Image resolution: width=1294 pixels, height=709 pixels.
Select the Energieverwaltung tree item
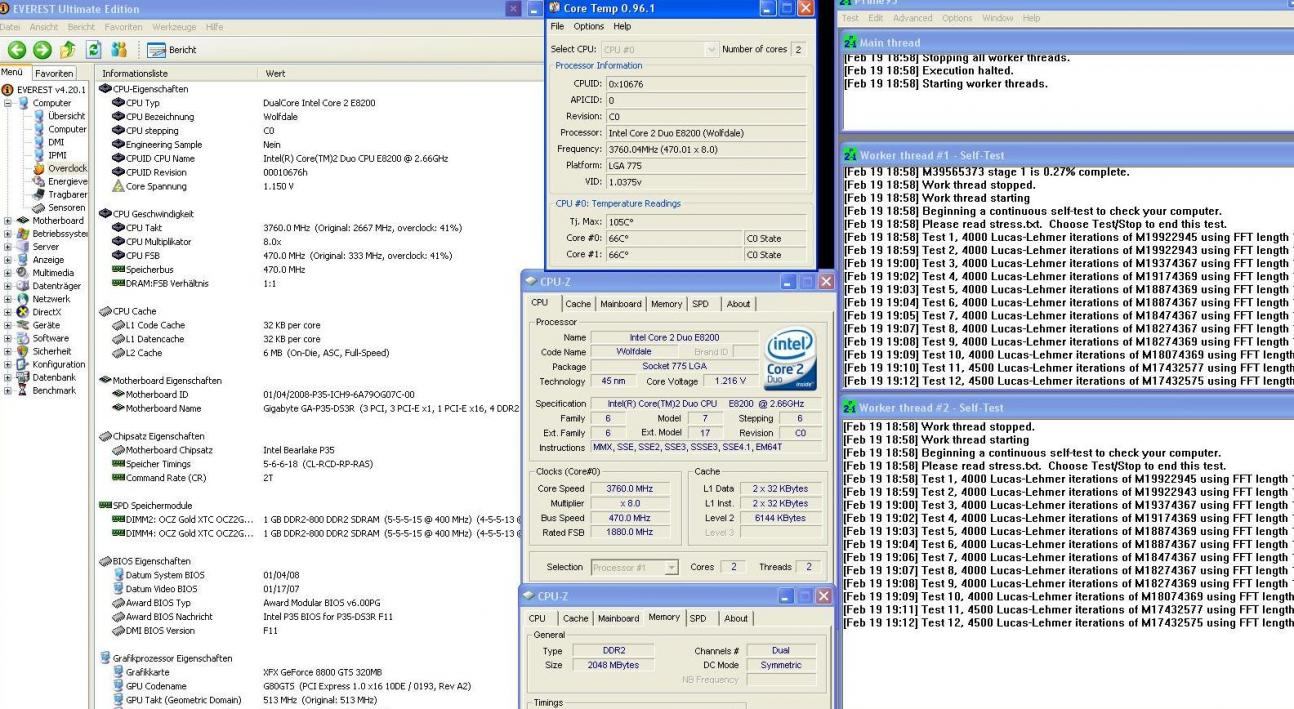tap(59, 181)
